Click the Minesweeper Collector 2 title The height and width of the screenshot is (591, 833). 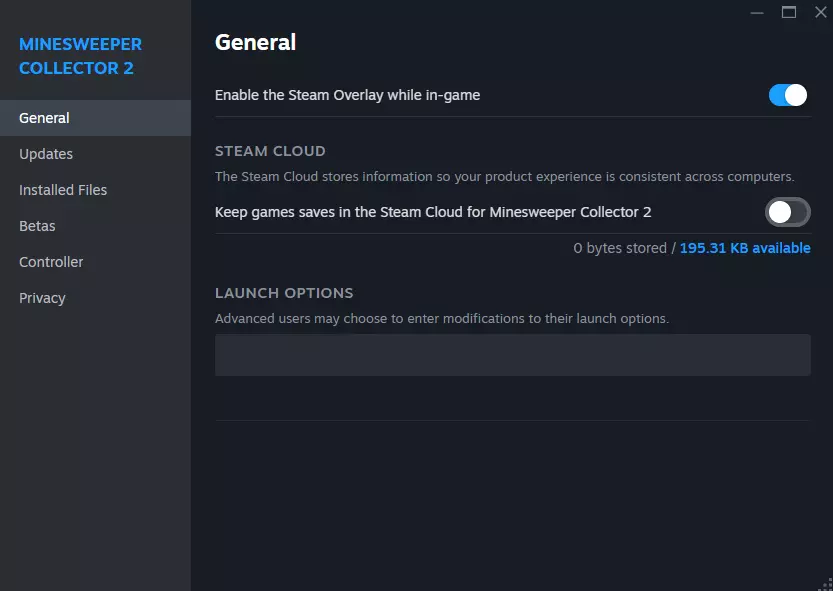coord(80,56)
